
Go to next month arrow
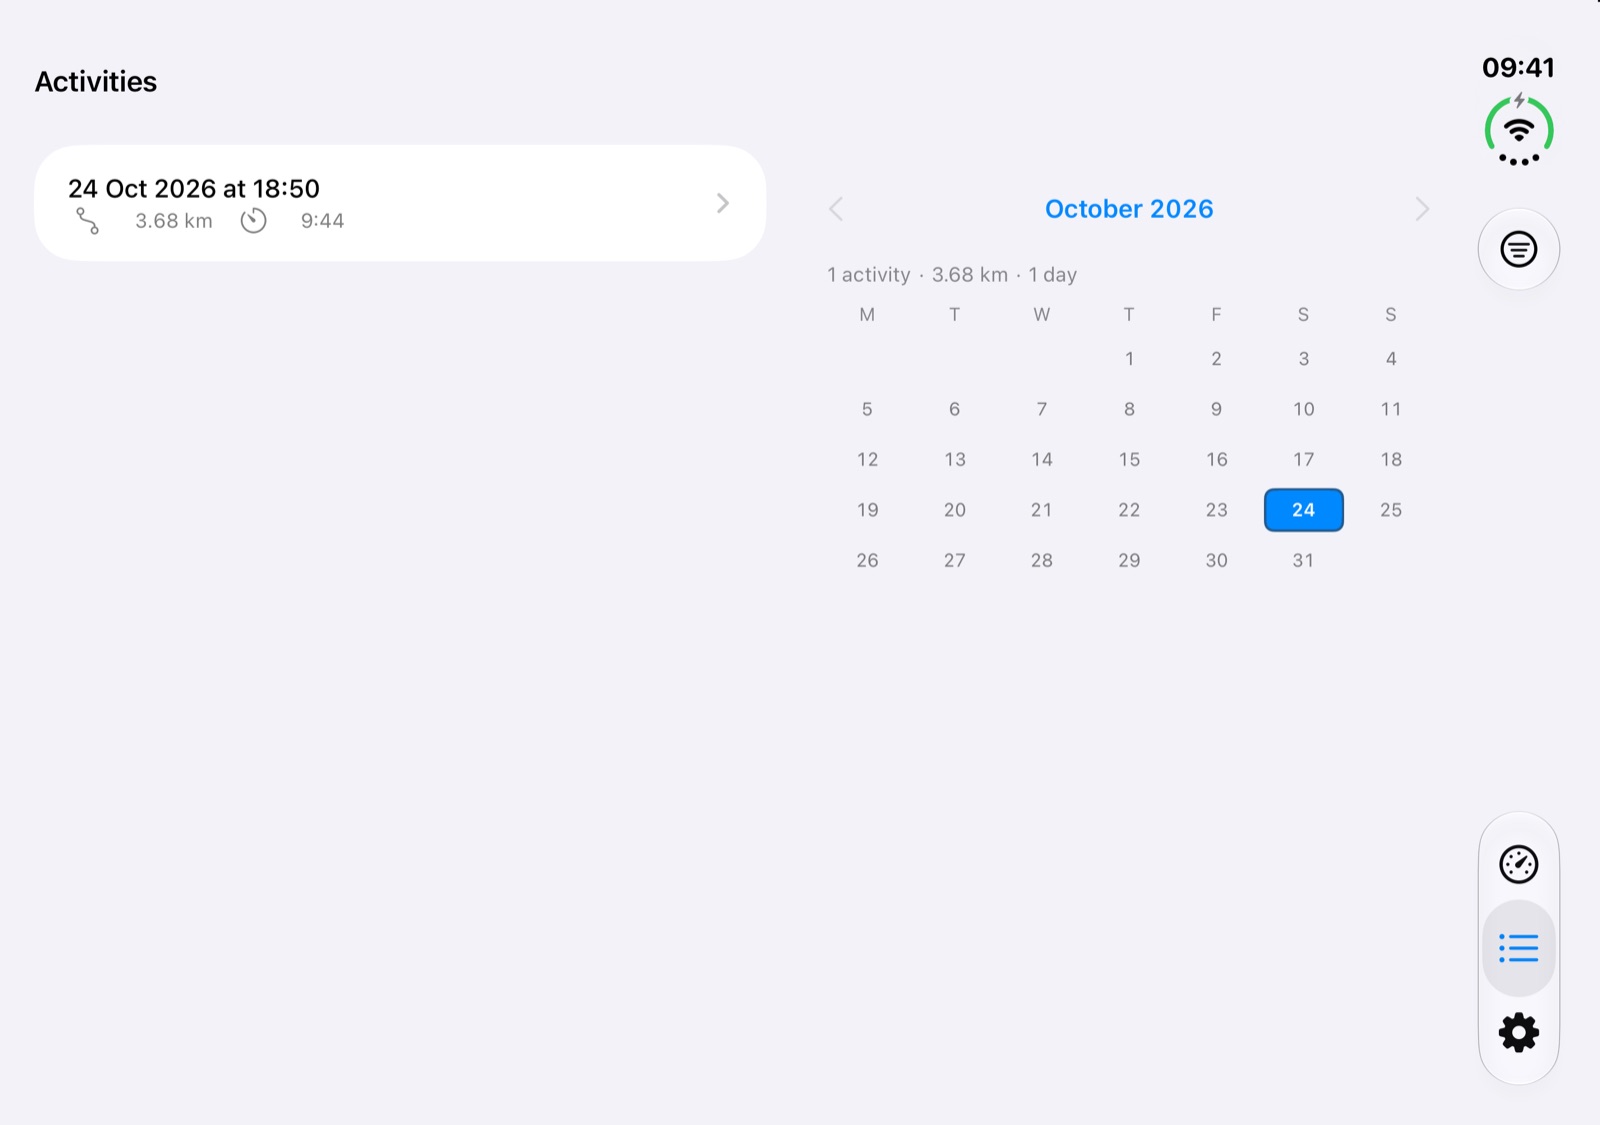1422,209
